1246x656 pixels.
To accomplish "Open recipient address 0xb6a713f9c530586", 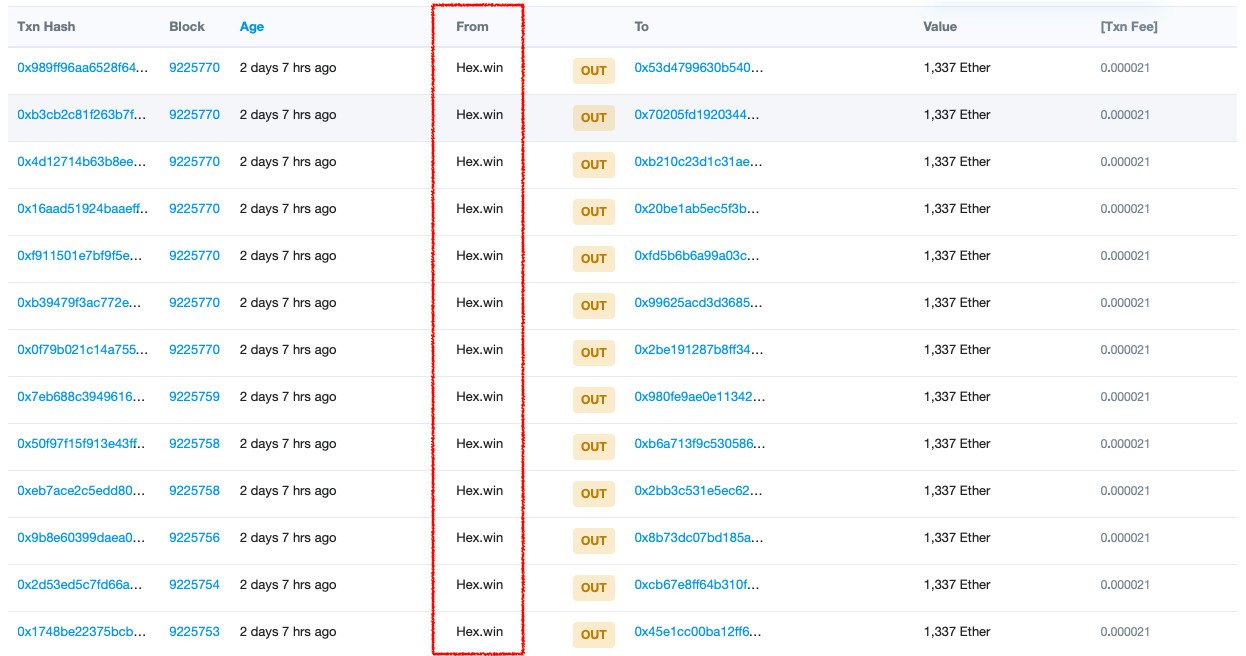I will pyautogui.click(x=698, y=444).
